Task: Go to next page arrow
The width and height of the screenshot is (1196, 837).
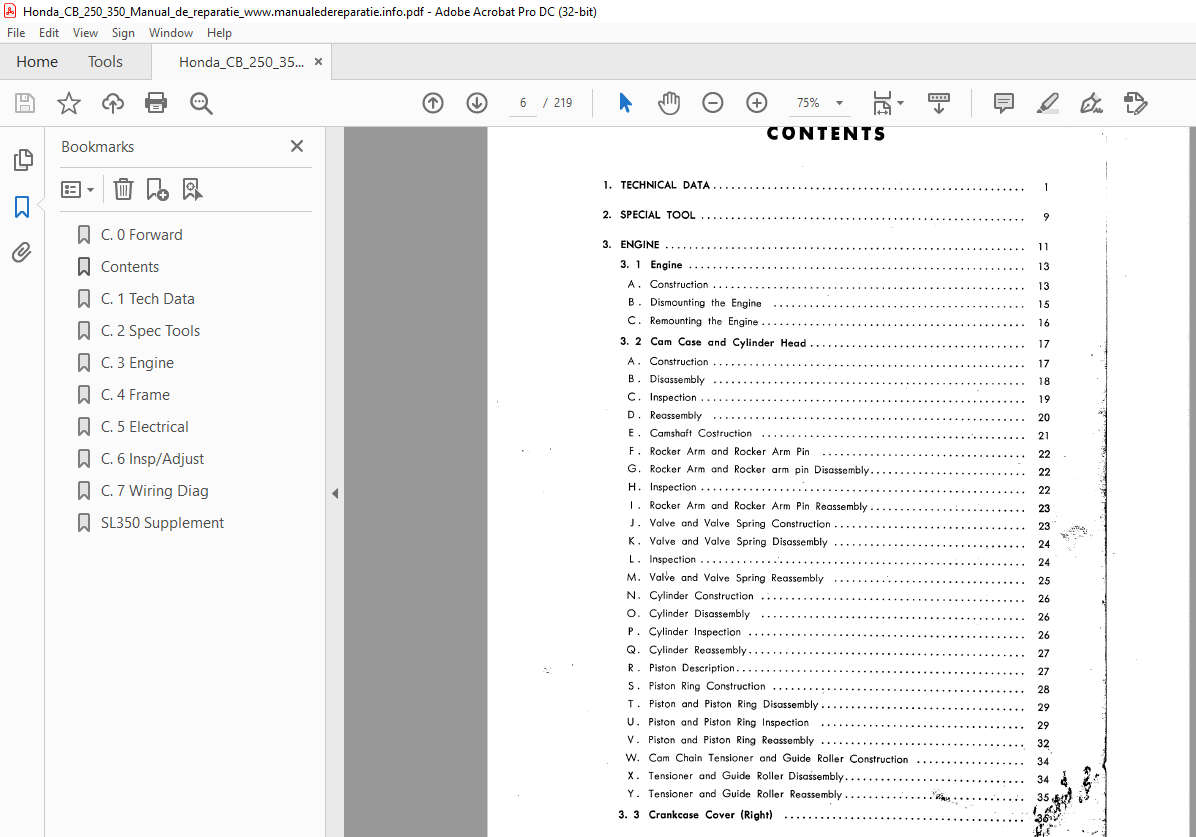Action: [477, 103]
